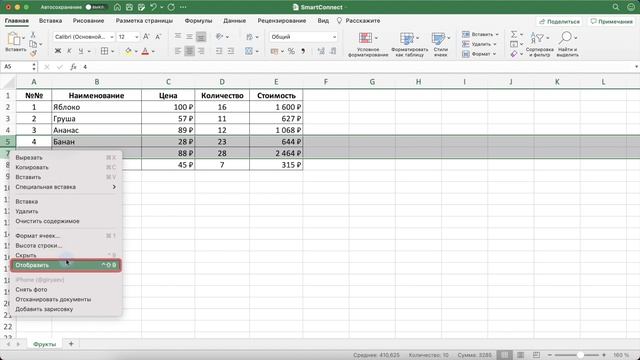Apply the fill color bucket
Image resolution: width=640 pixels, height=360 pixels.
[x=128, y=51]
